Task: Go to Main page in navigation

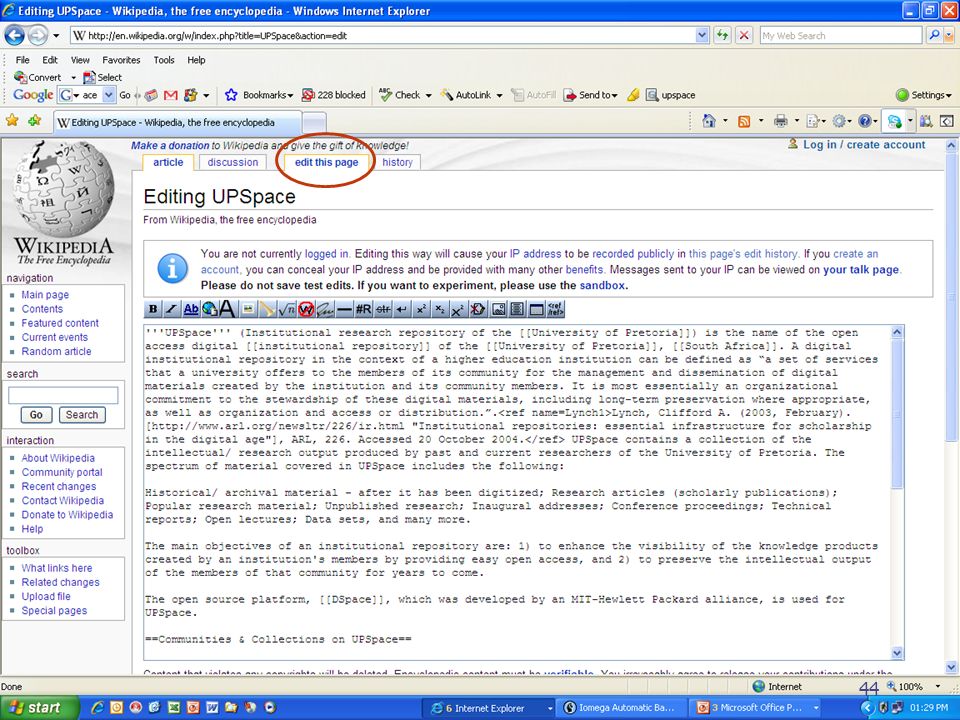Action: tap(45, 294)
